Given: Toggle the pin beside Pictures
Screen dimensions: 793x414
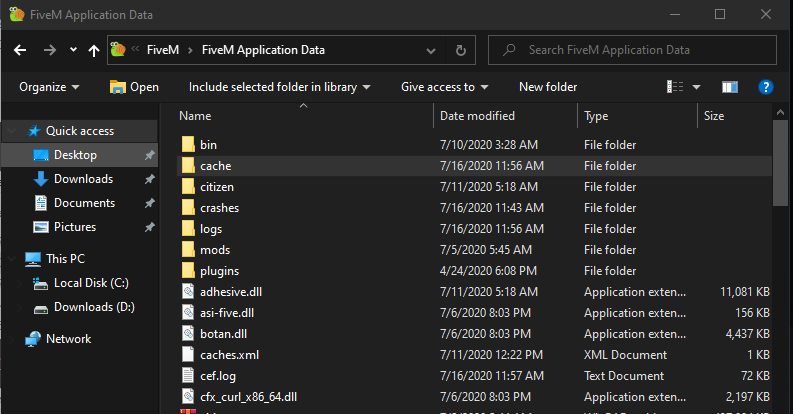Looking at the screenshot, I should [x=149, y=227].
